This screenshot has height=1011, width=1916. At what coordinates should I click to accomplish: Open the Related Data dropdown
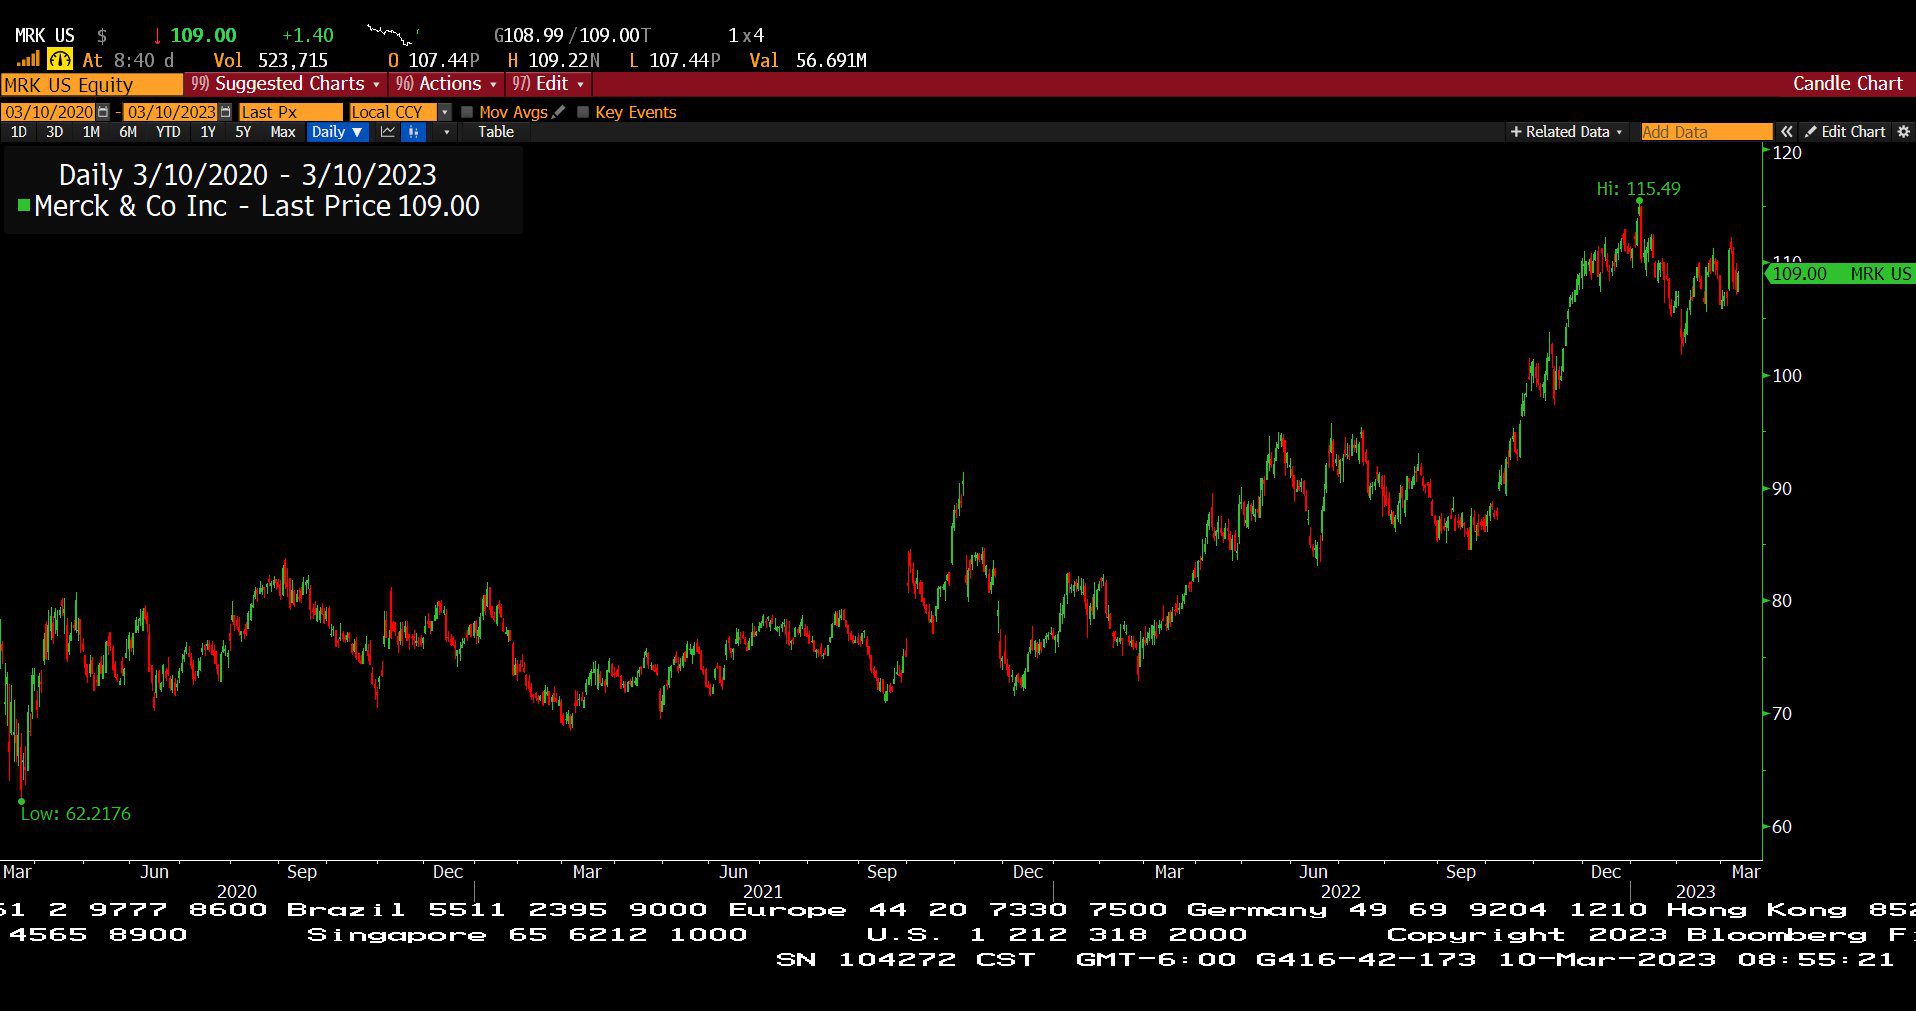click(x=1566, y=132)
